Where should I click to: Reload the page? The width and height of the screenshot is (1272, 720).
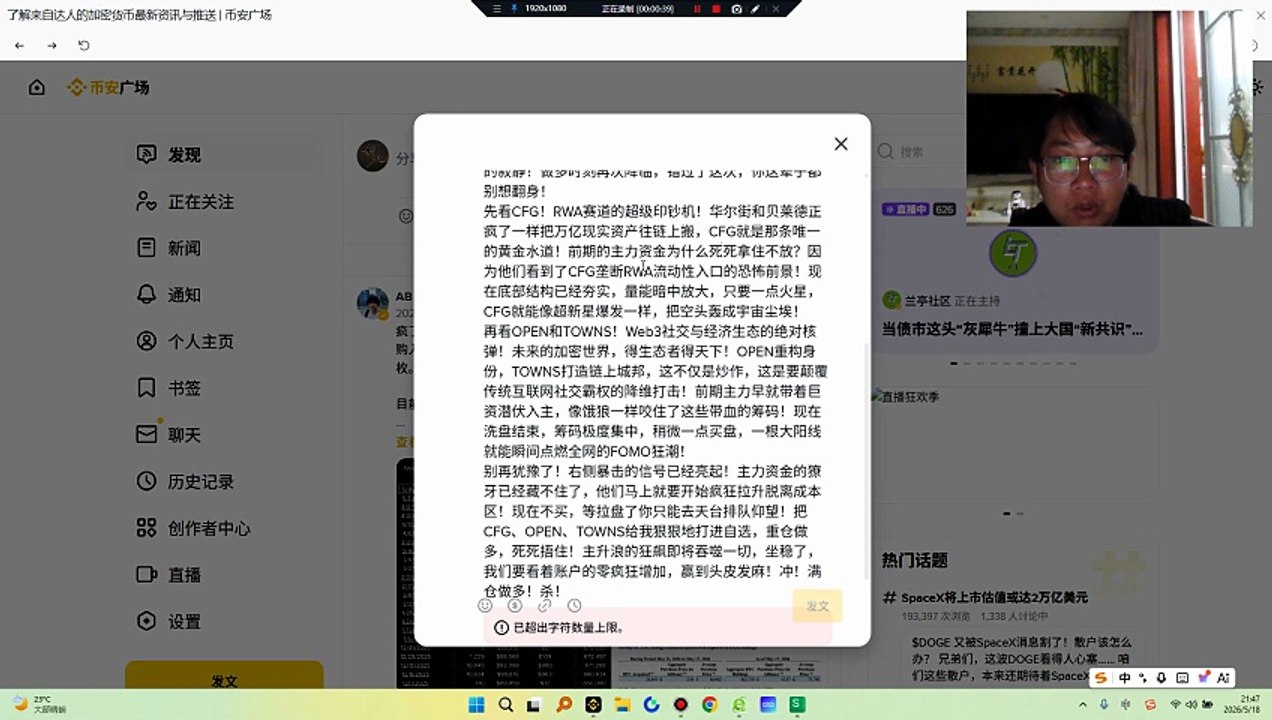click(x=83, y=45)
